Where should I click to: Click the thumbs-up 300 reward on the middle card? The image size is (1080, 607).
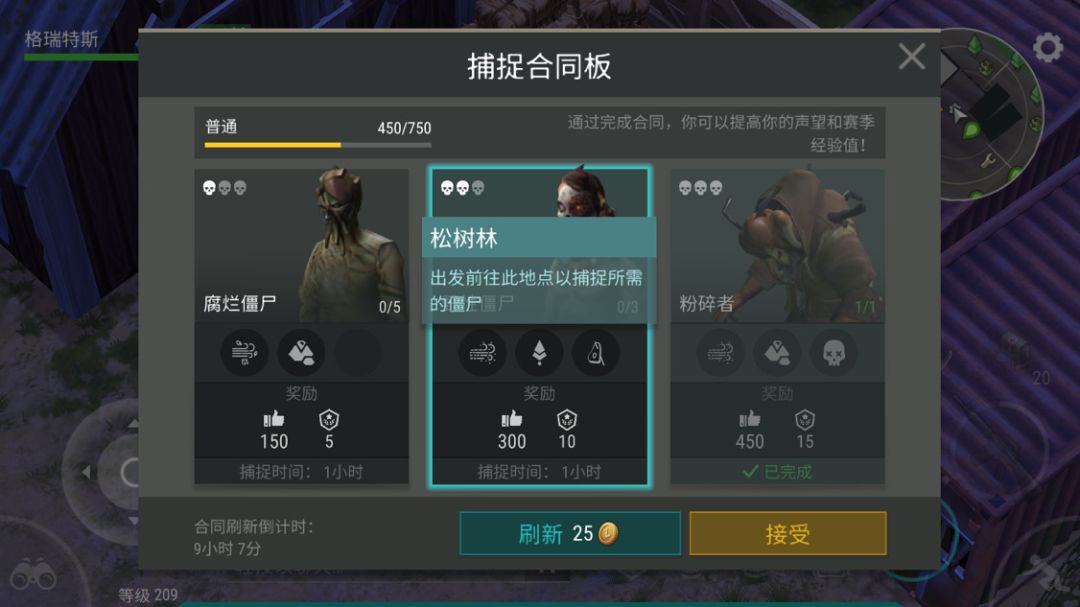tap(512, 430)
